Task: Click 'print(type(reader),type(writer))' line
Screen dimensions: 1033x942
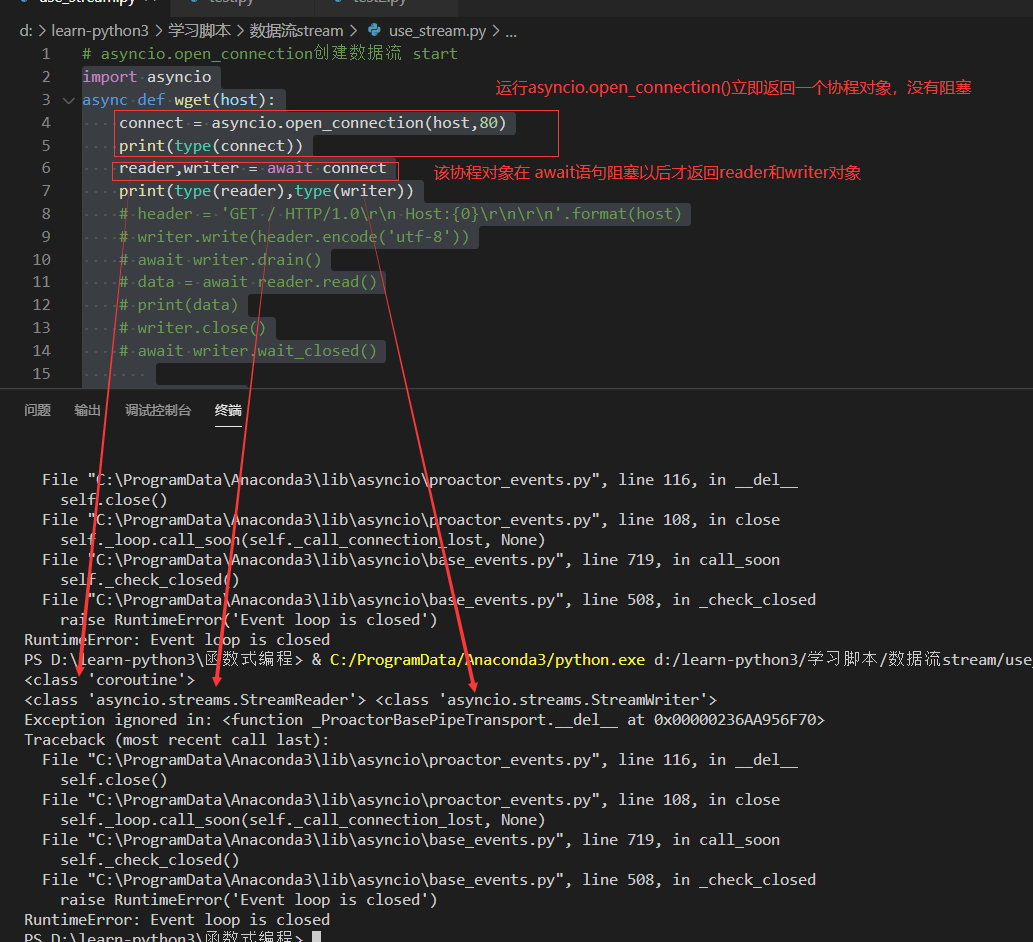Action: [x=266, y=191]
